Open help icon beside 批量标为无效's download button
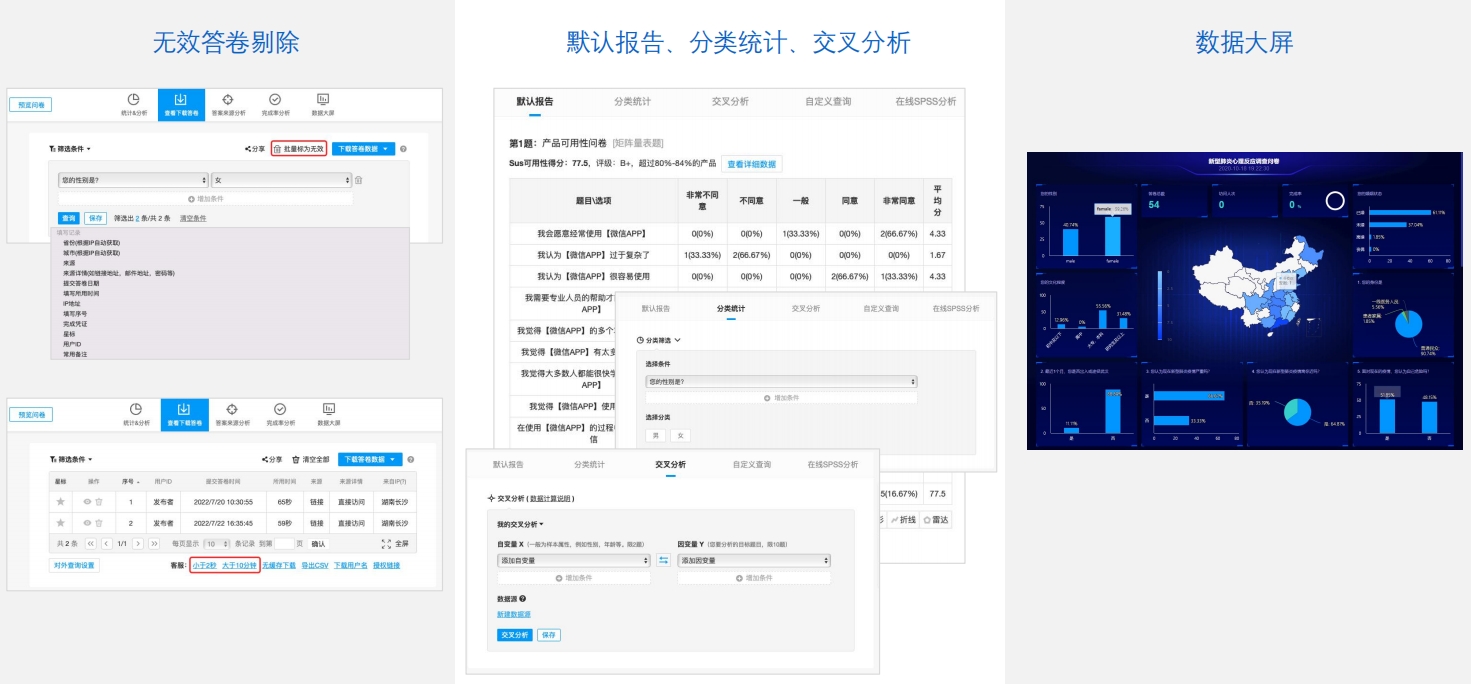 click(x=403, y=148)
